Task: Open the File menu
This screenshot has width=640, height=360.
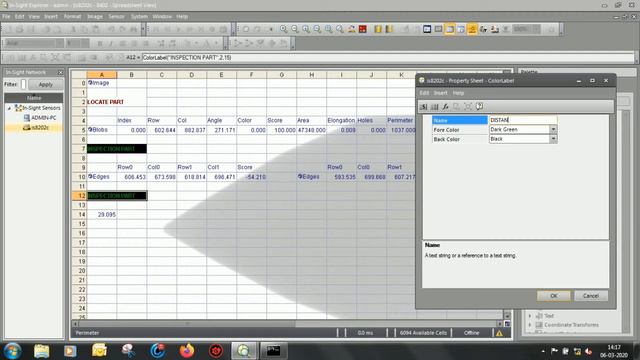Action: pyautogui.click(x=7, y=17)
